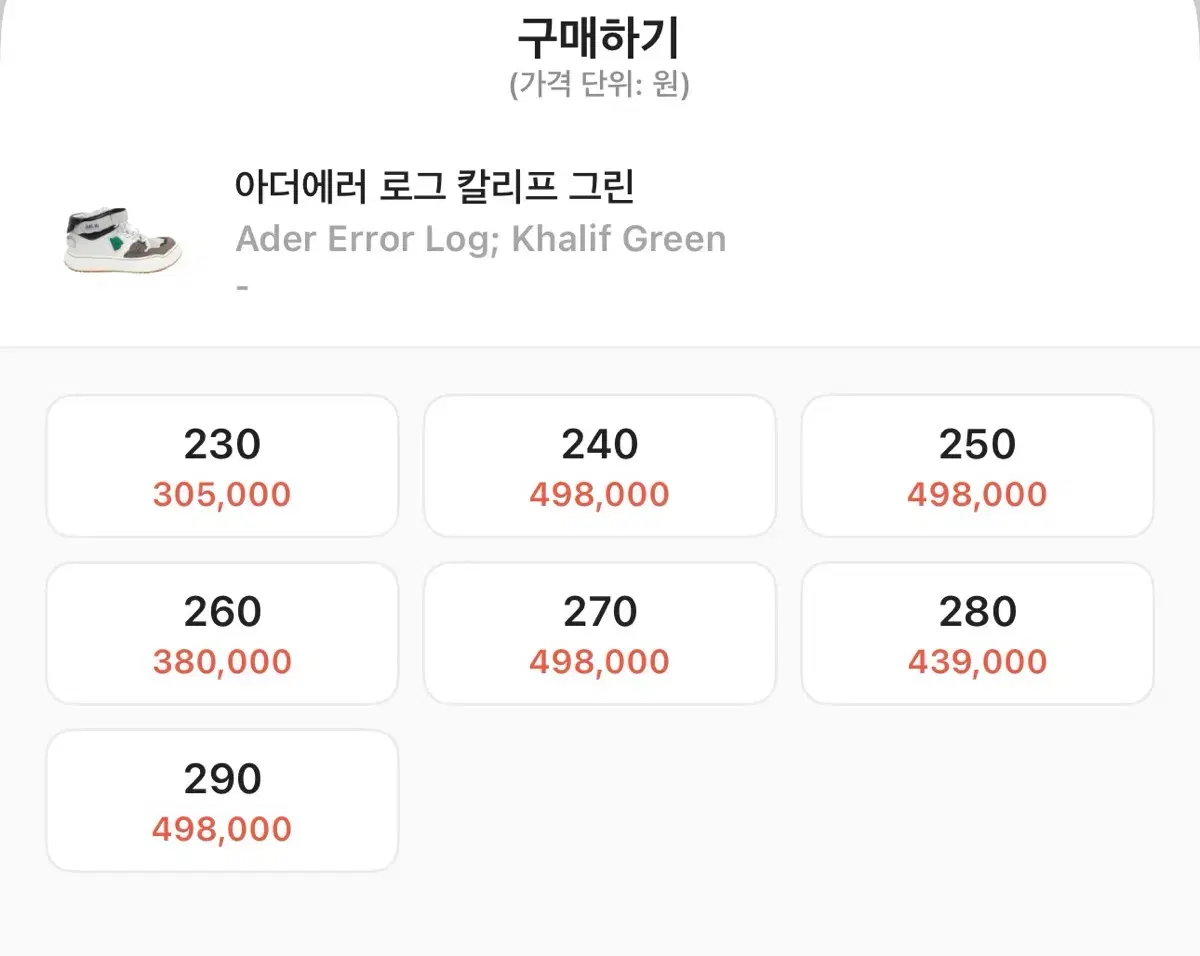Click the dash below the product subtitle
The height and width of the screenshot is (956, 1200).
click(x=242, y=287)
